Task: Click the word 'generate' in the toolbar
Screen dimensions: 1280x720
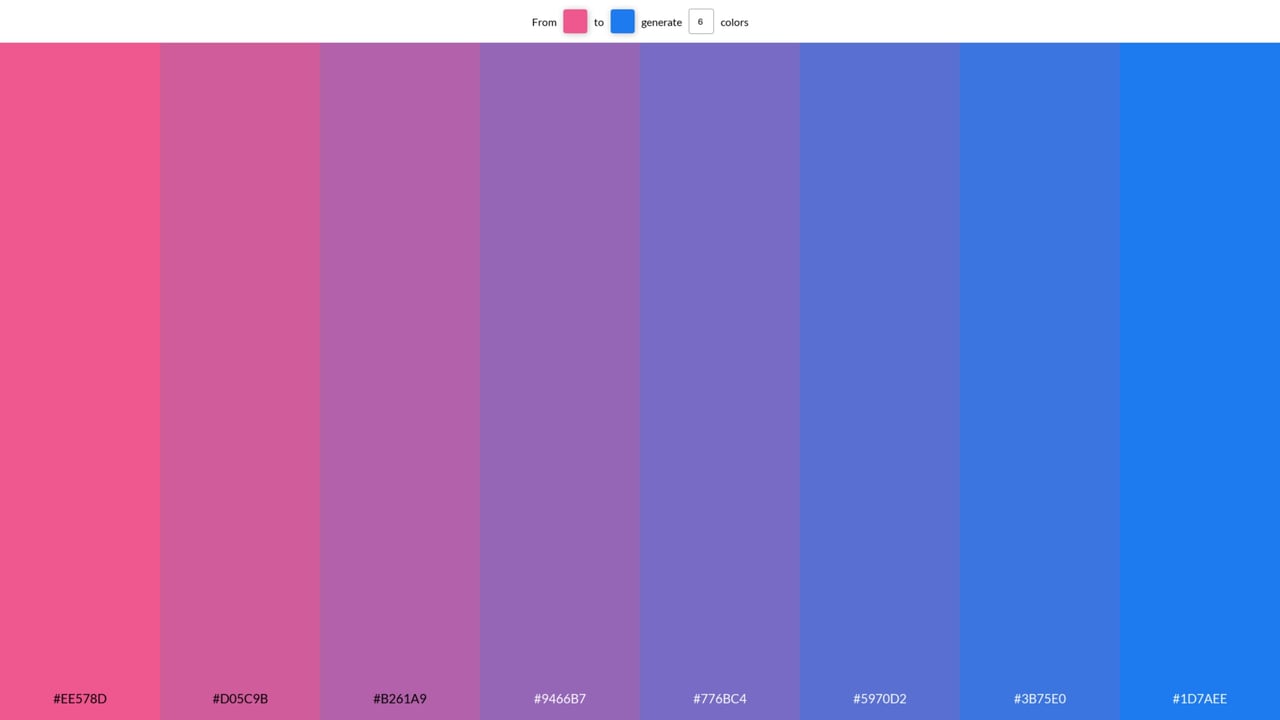Action: point(661,21)
